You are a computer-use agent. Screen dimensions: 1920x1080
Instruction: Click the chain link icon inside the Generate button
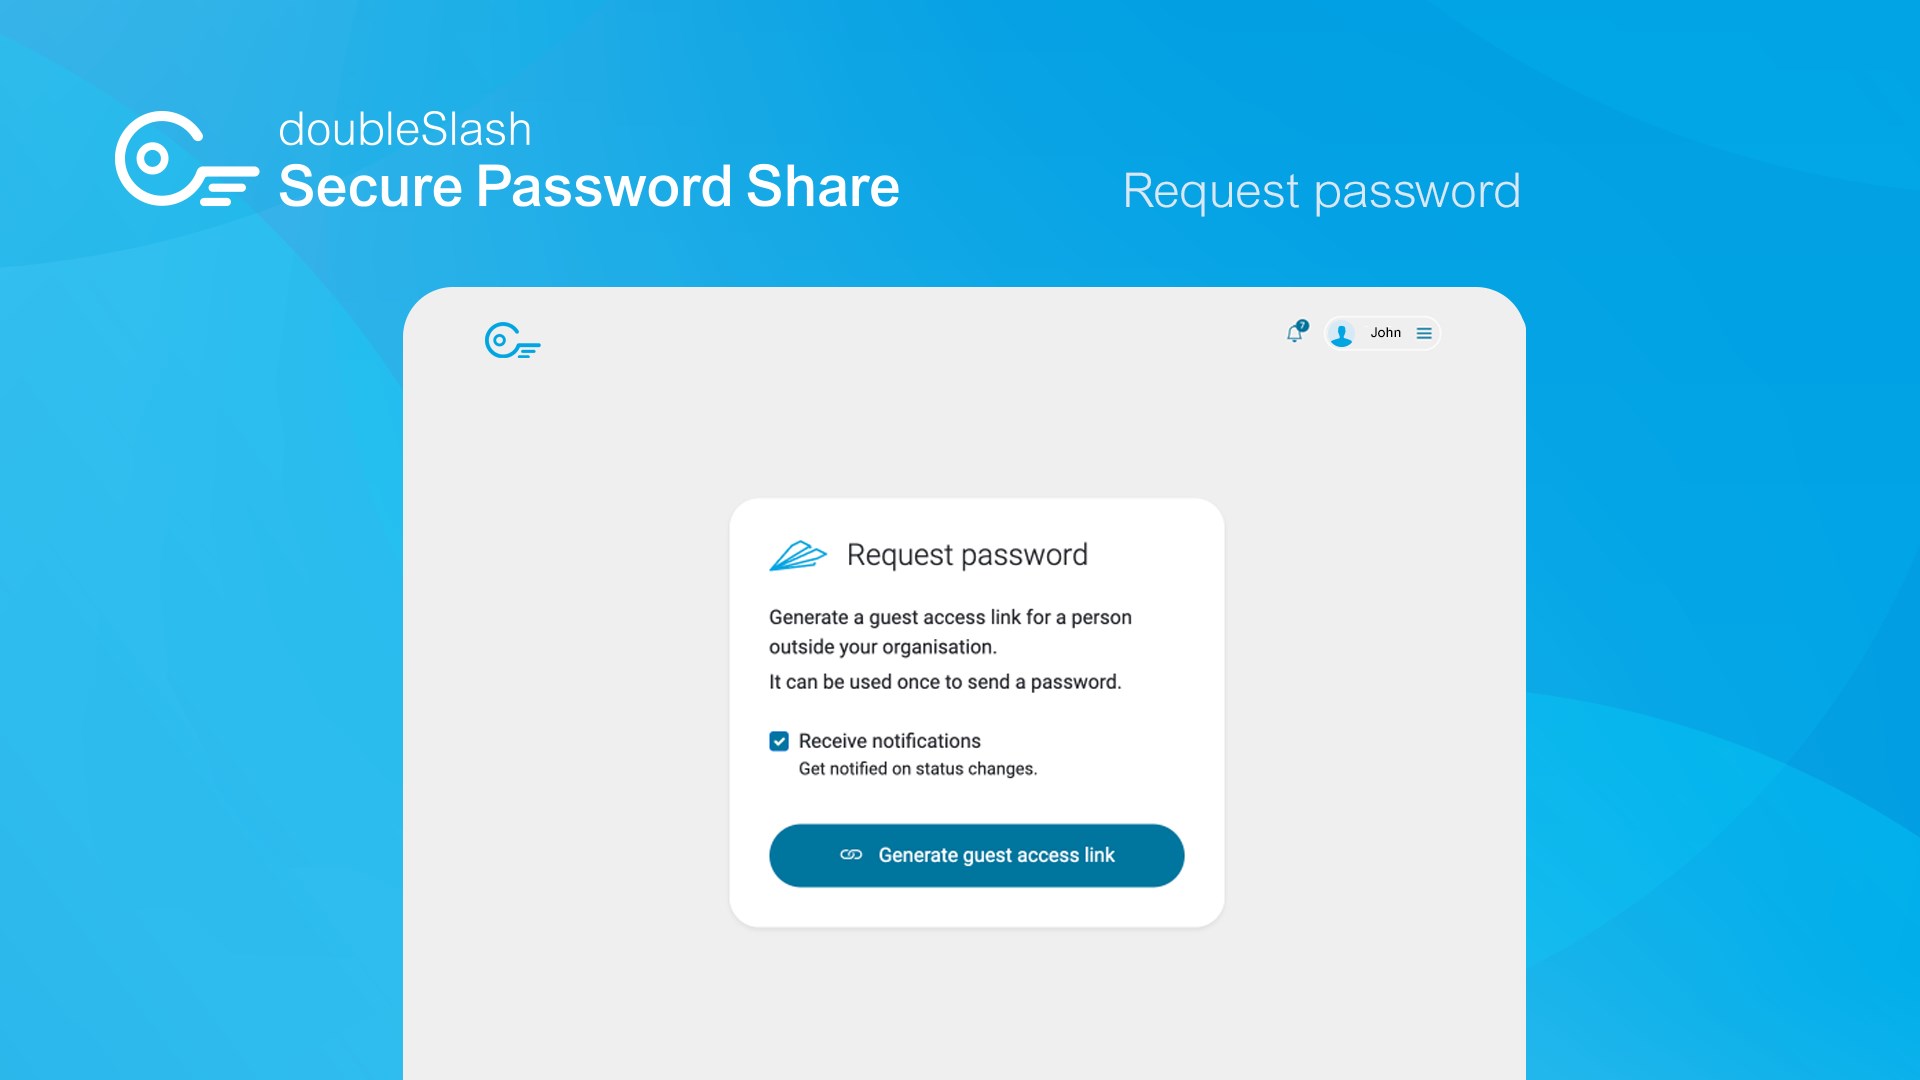coord(851,855)
